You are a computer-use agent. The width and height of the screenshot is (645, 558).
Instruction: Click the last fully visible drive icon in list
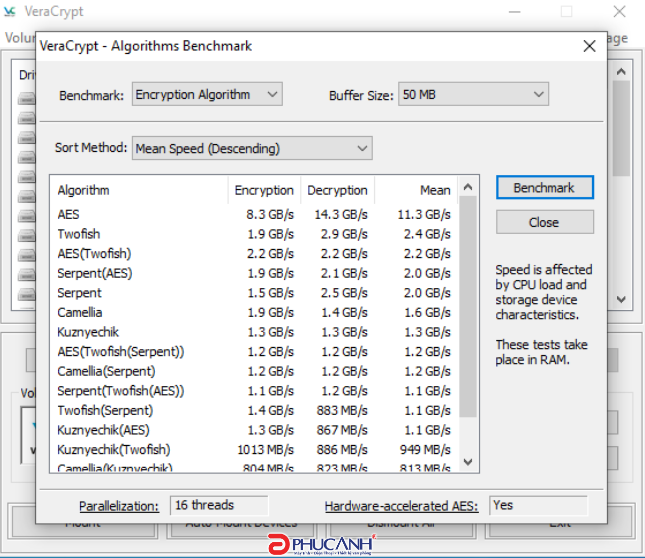click(x=26, y=294)
